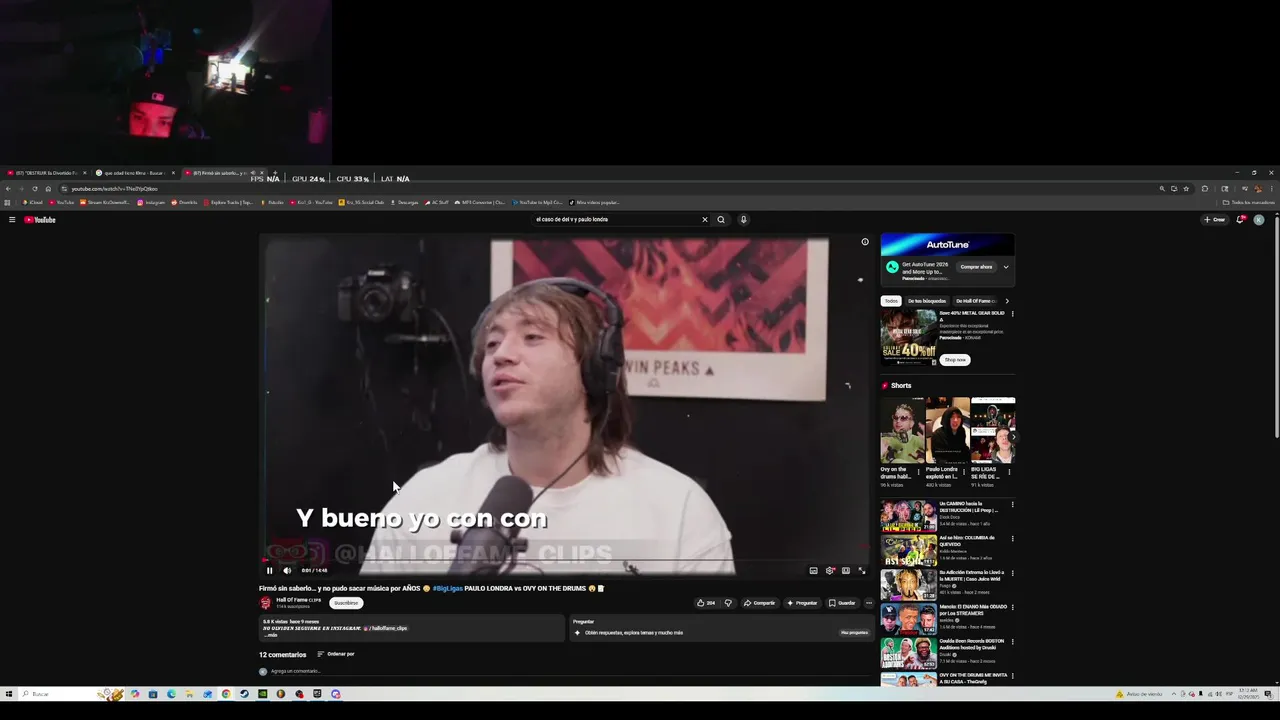This screenshot has height=720, width=1280.
Task: Open the Windows Start menu
Action: tap(8, 694)
